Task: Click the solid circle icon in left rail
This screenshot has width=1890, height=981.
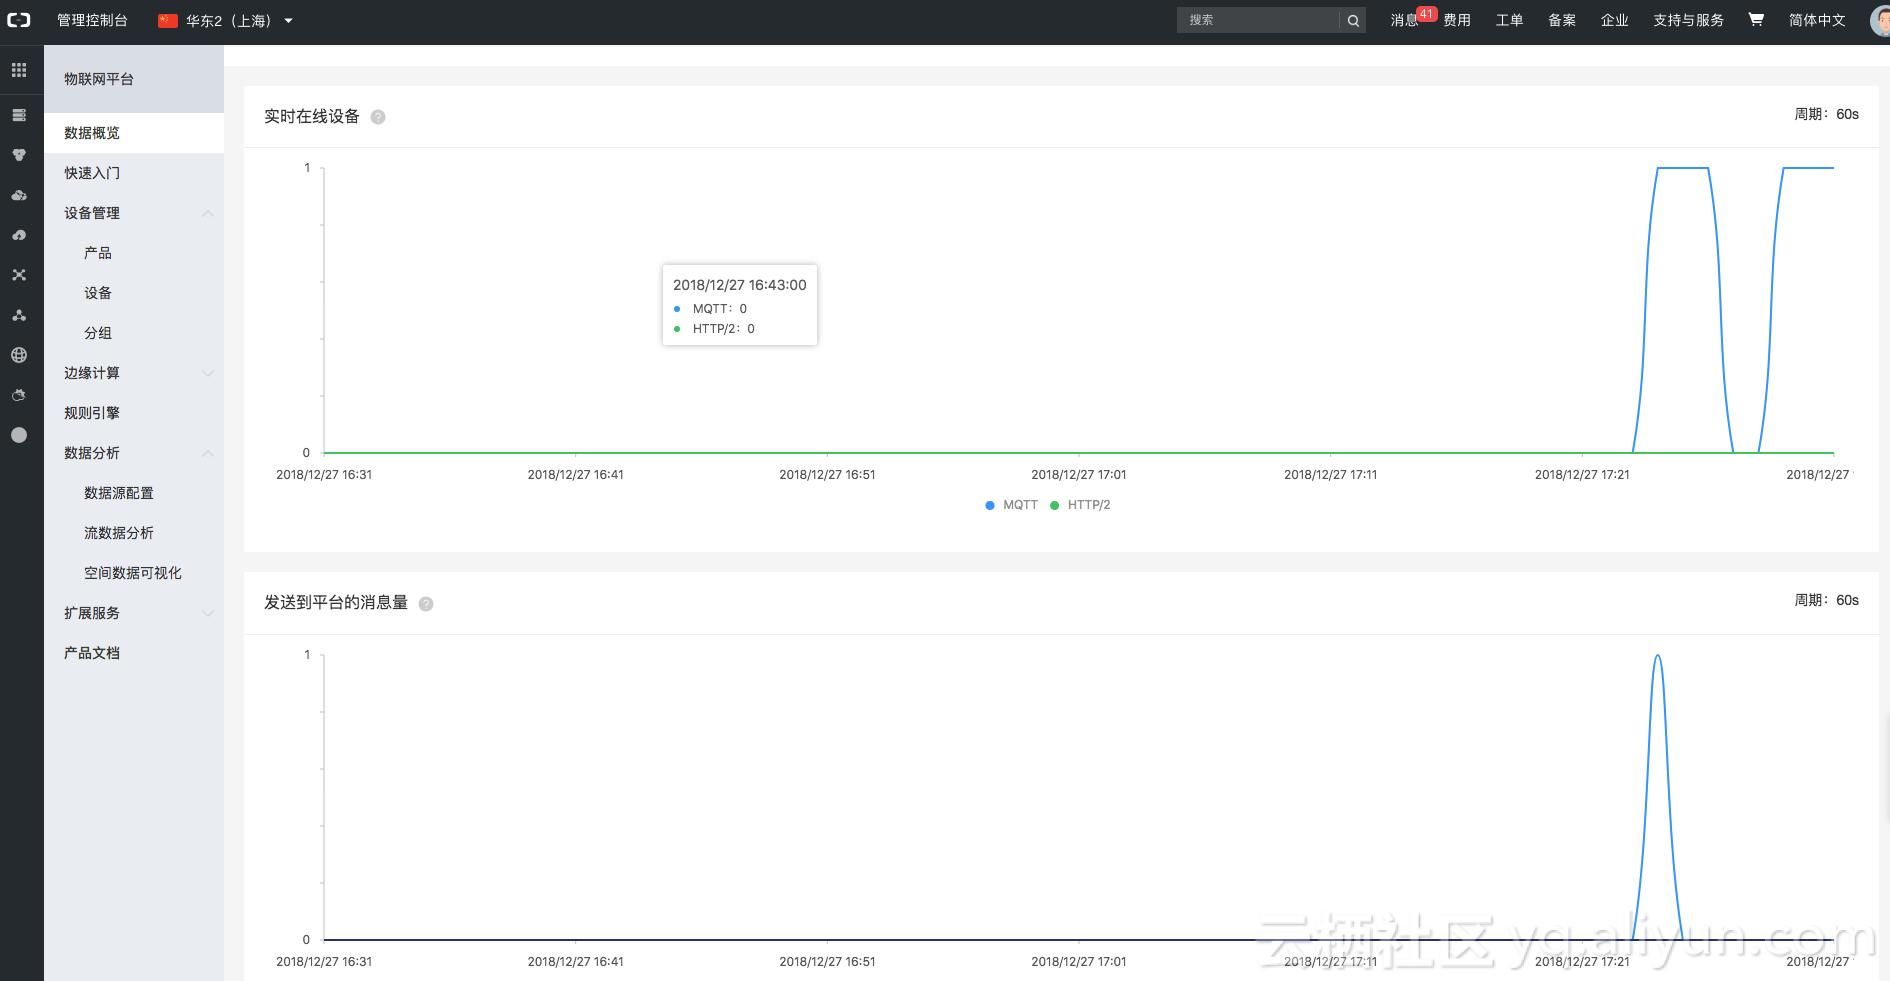Action: point(19,435)
